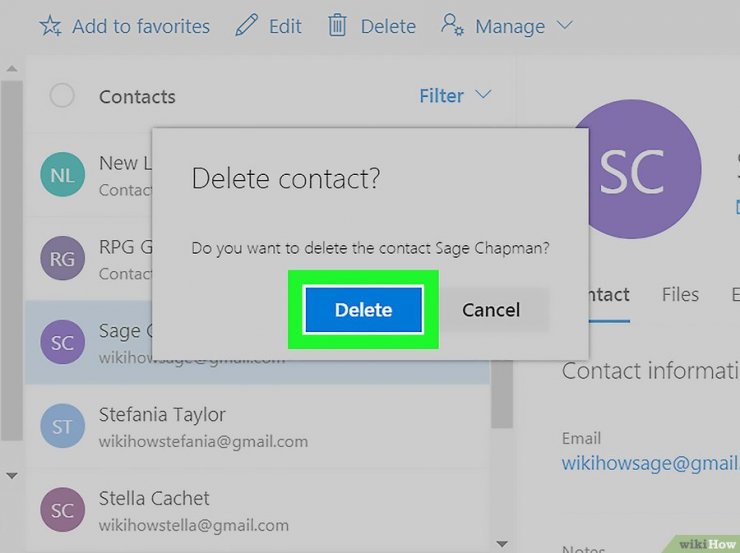
Task: Select the Stefania Taylor contact row
Action: point(257,426)
